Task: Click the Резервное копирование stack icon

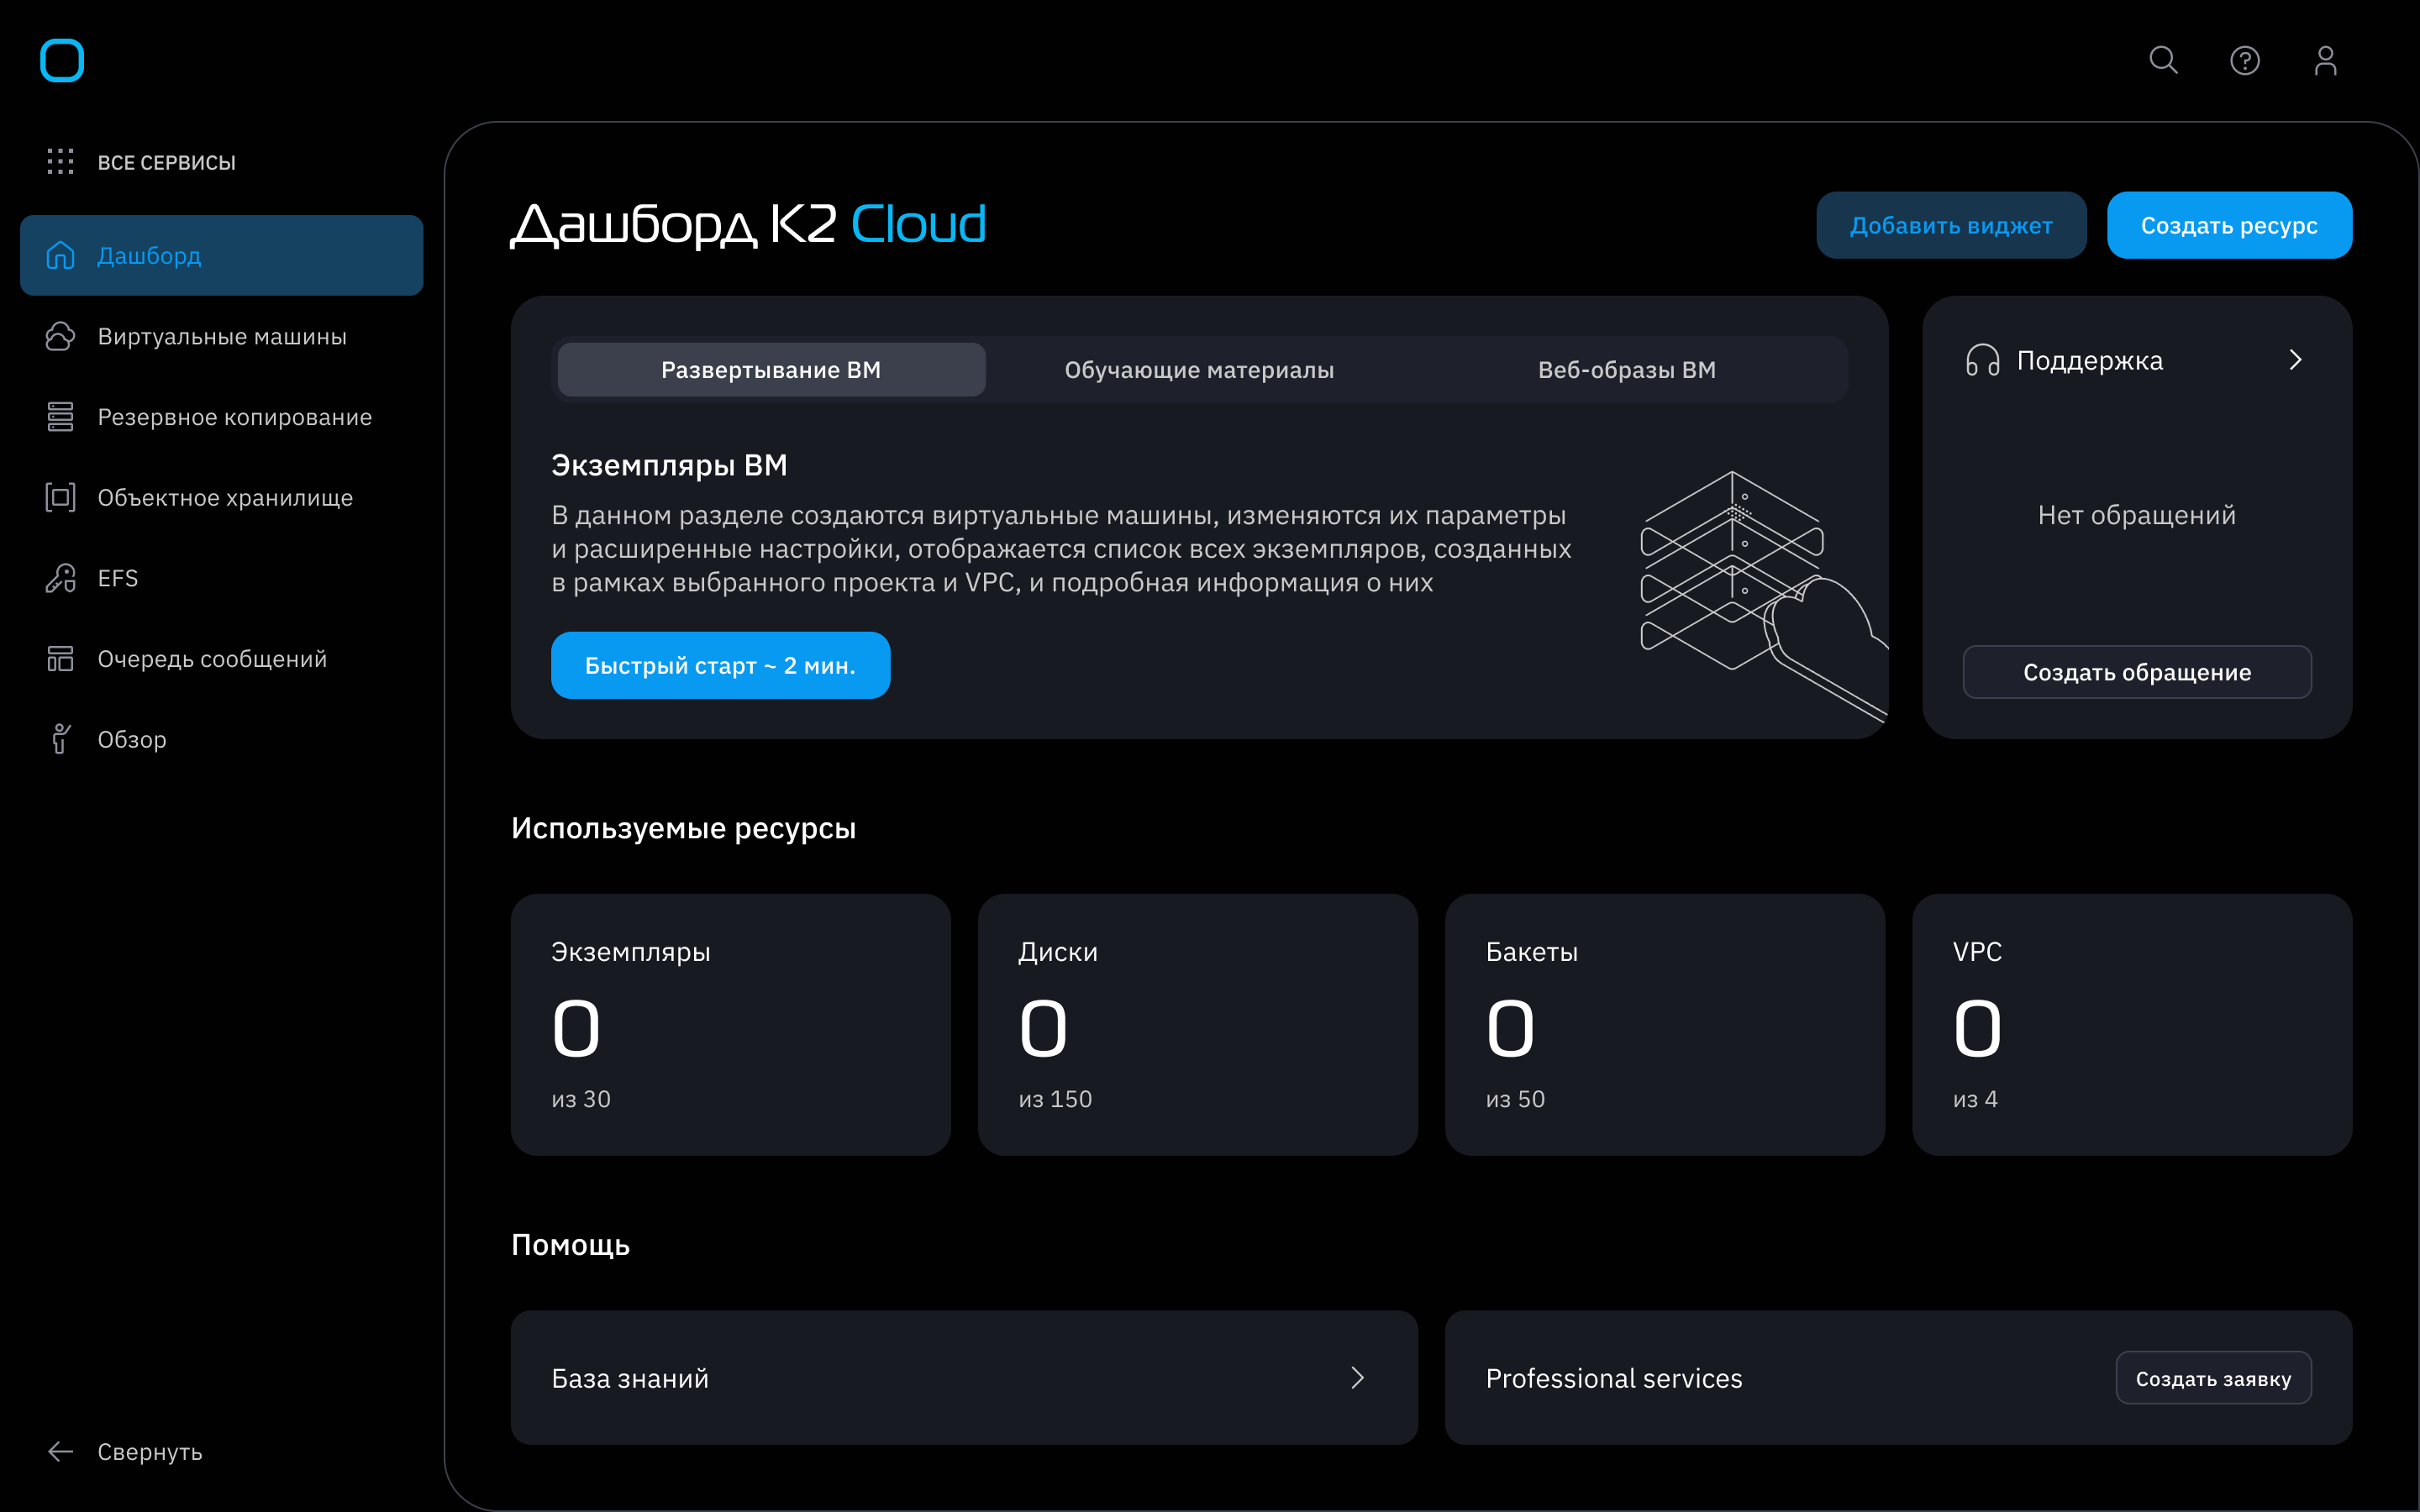Action: (61, 416)
